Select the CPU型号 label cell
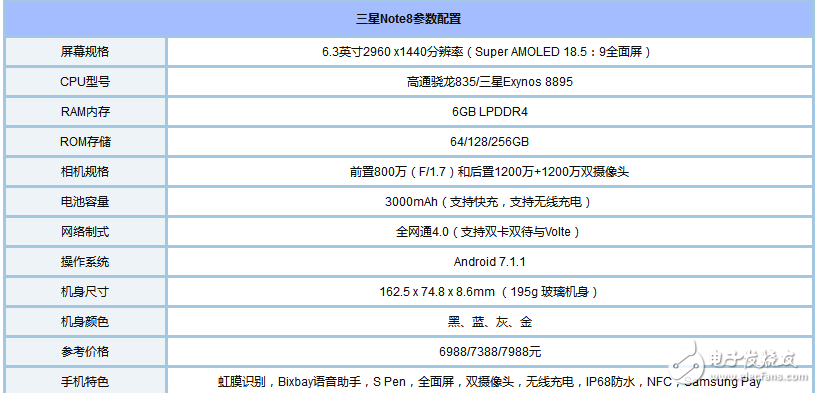The width and height of the screenshot is (816, 393). (85, 82)
